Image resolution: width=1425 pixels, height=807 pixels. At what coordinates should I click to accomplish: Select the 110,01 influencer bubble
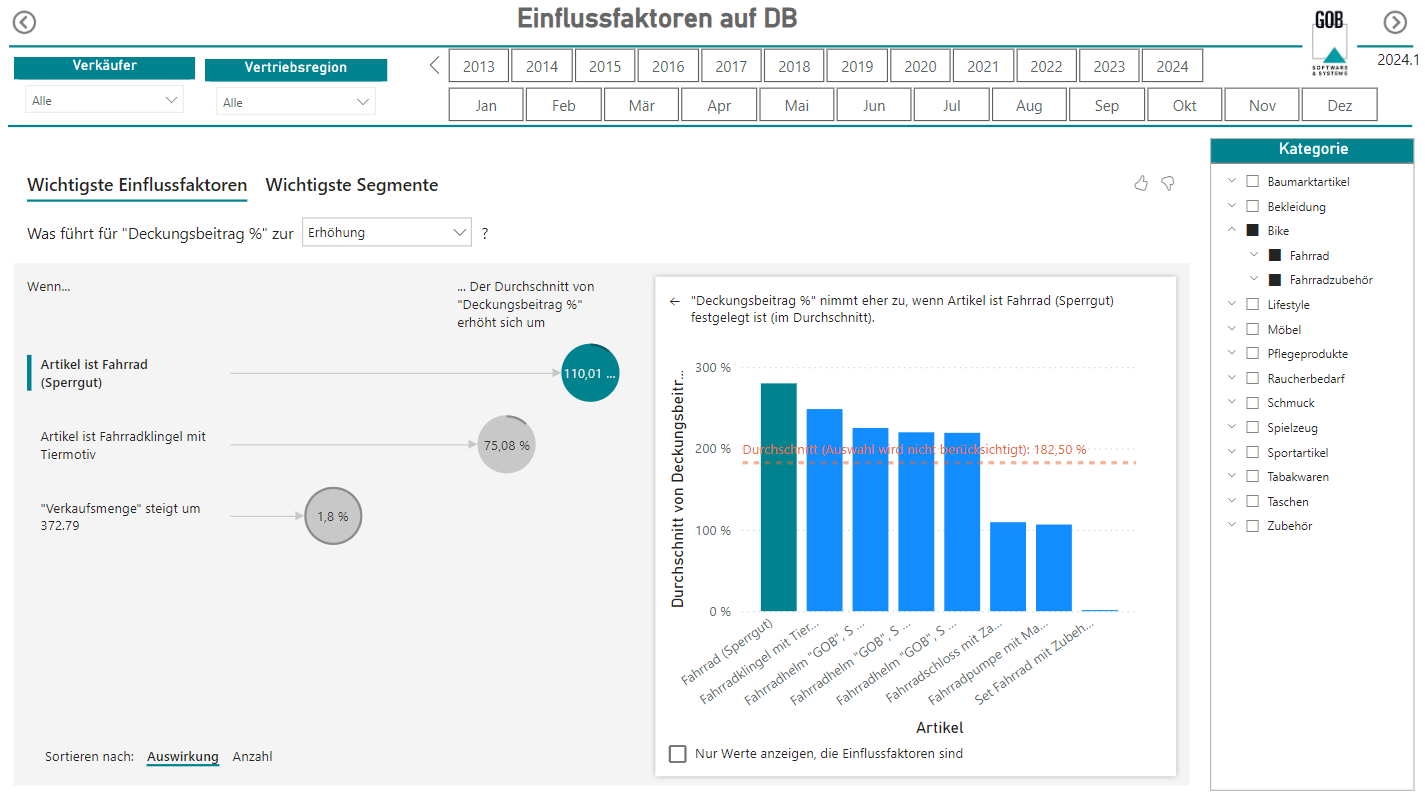click(591, 373)
